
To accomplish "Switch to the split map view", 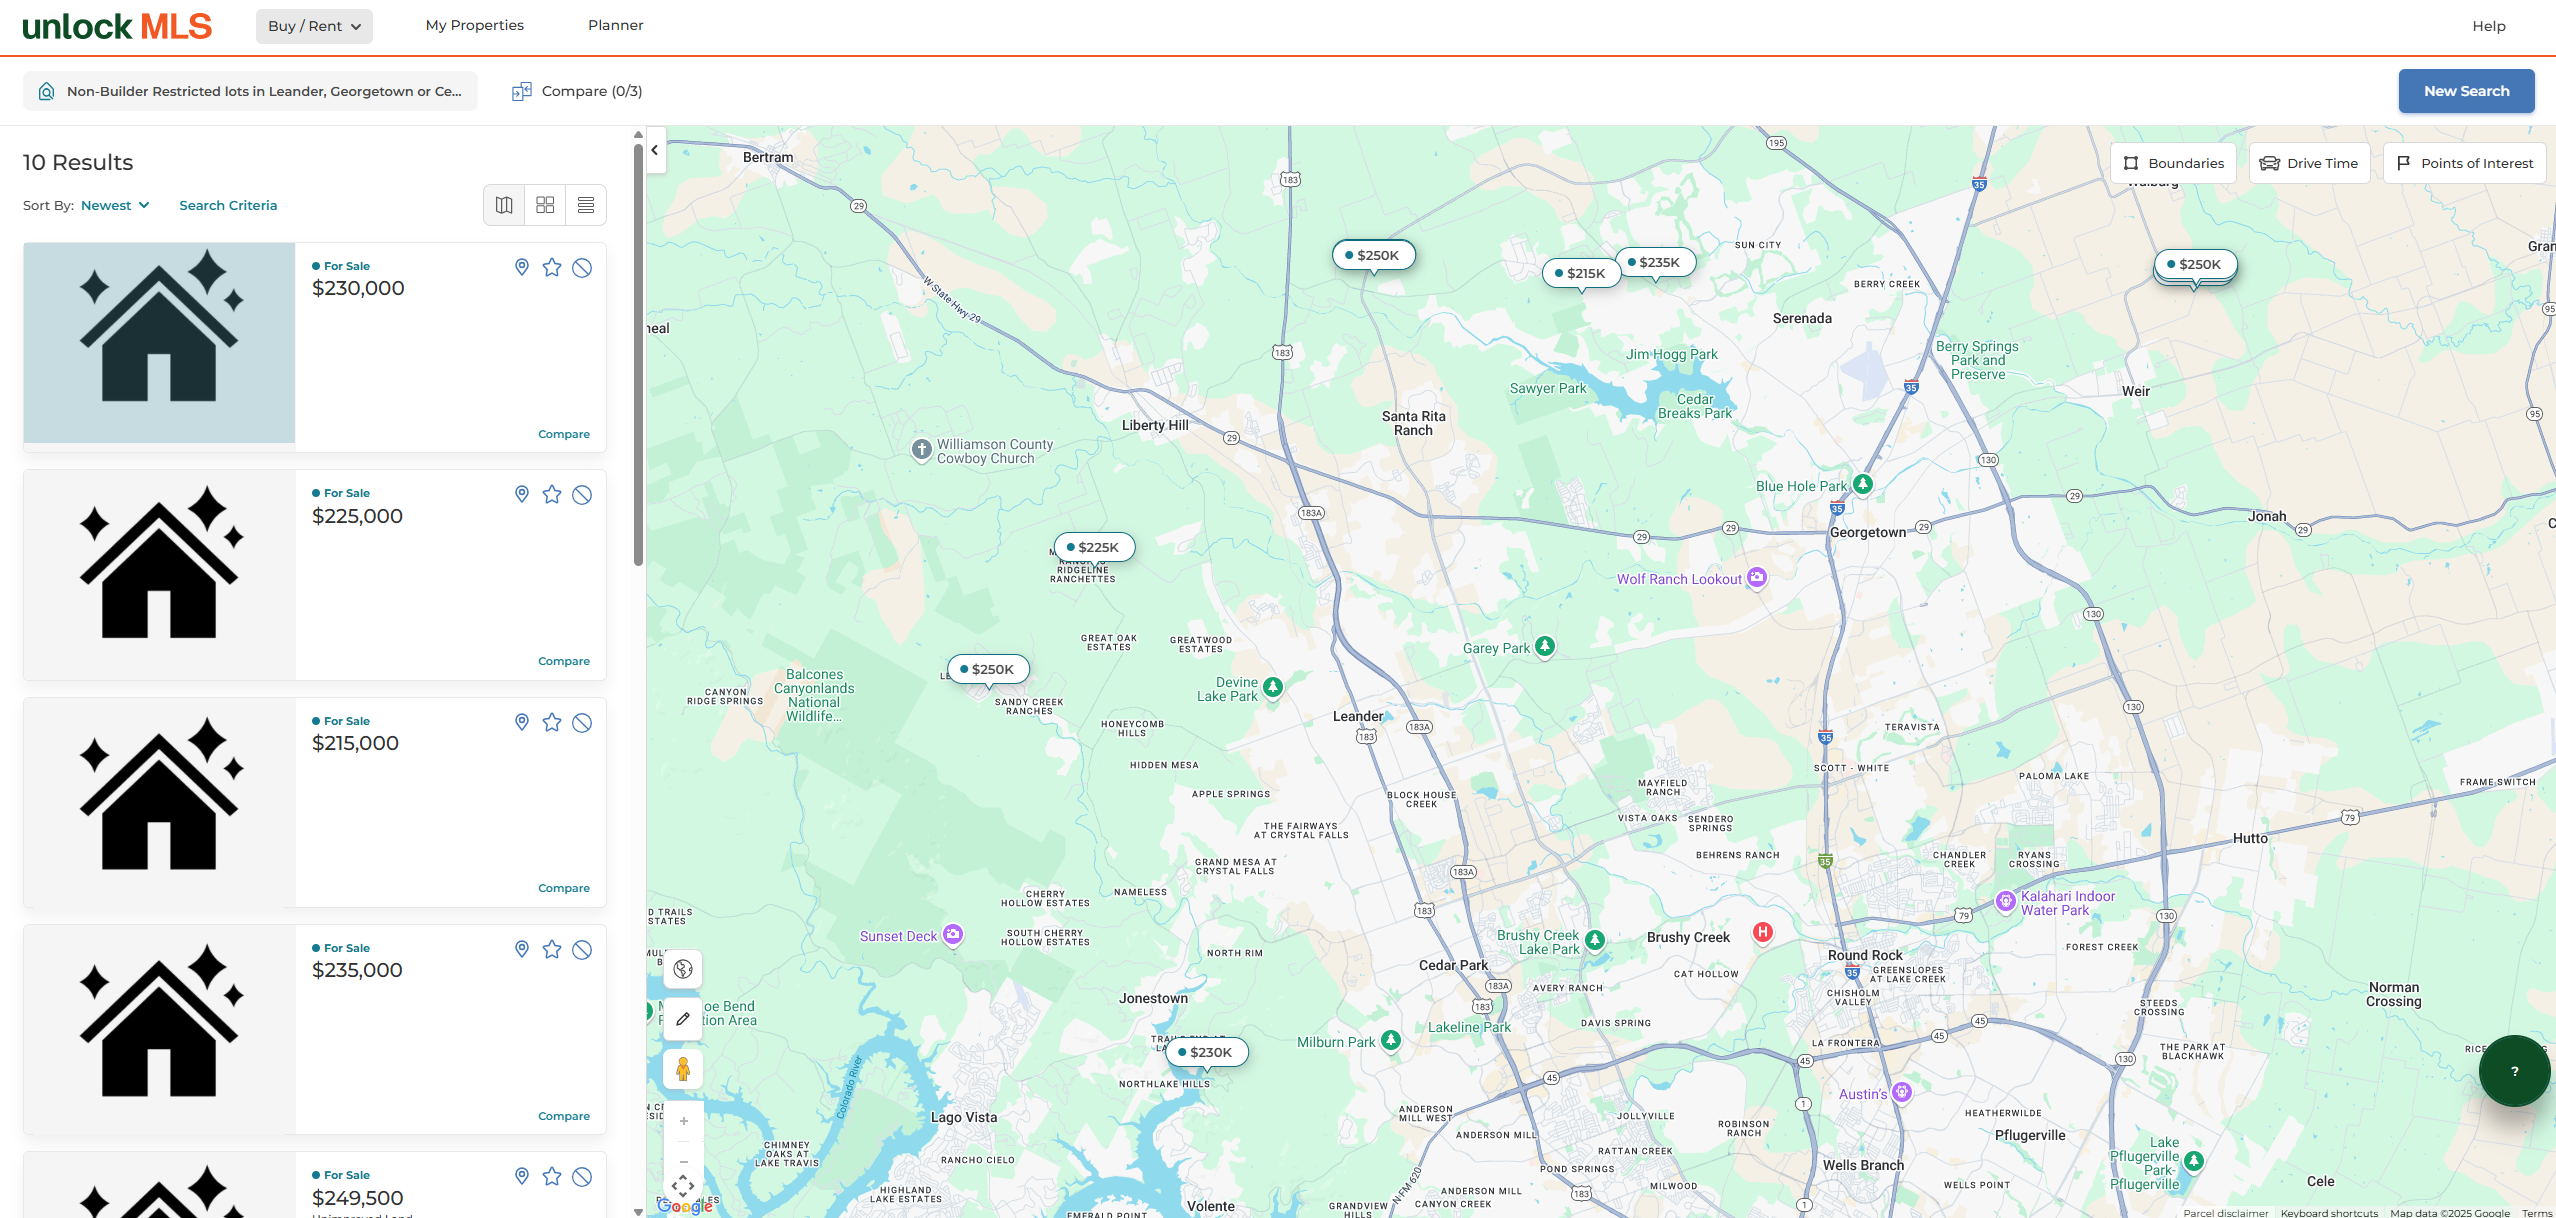I will coord(504,205).
